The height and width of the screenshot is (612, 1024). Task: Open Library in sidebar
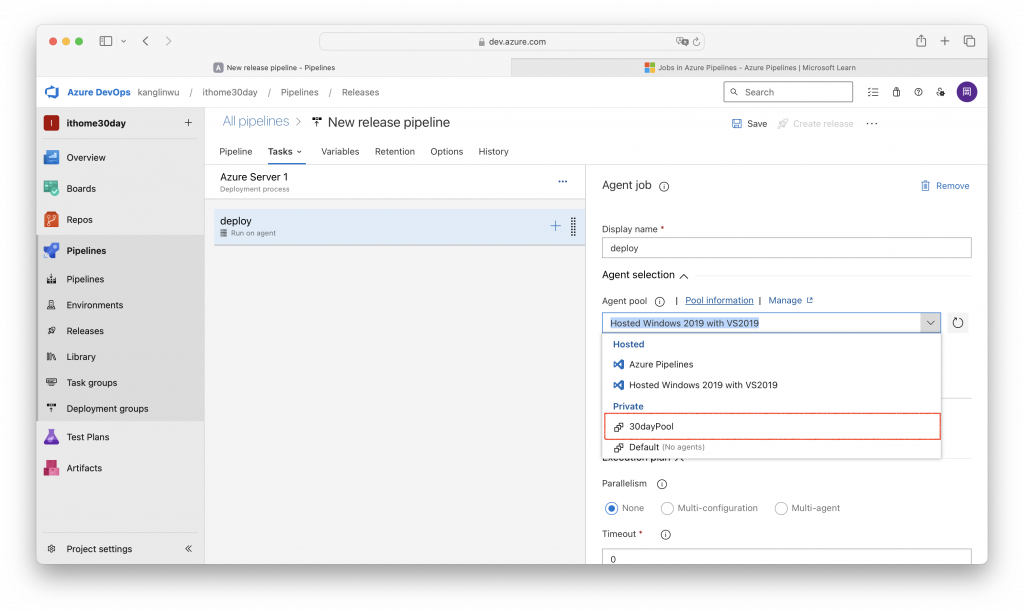(81, 357)
